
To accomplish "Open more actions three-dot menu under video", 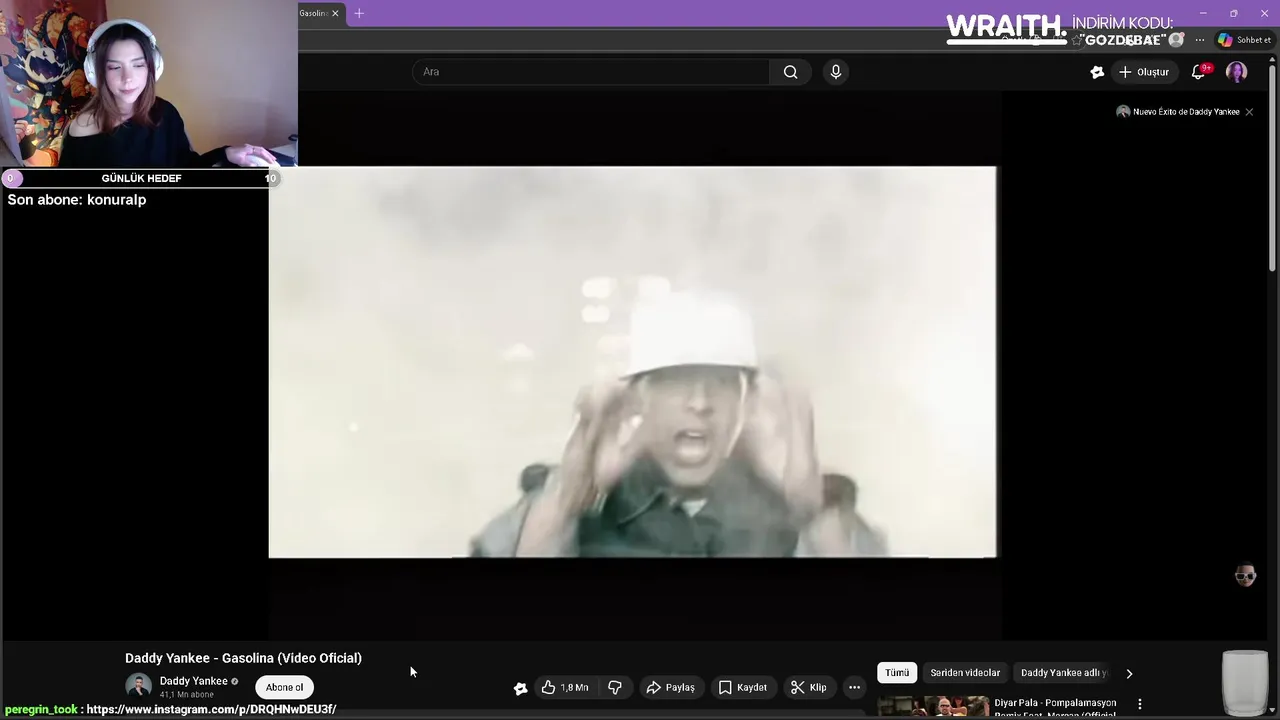I will pyautogui.click(x=854, y=687).
